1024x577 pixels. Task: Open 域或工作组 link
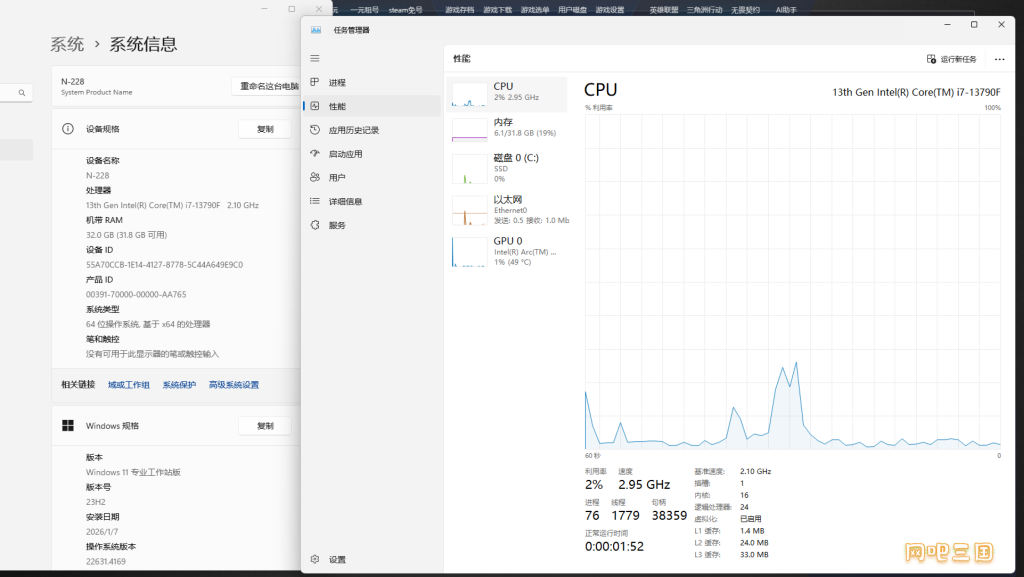click(129, 385)
